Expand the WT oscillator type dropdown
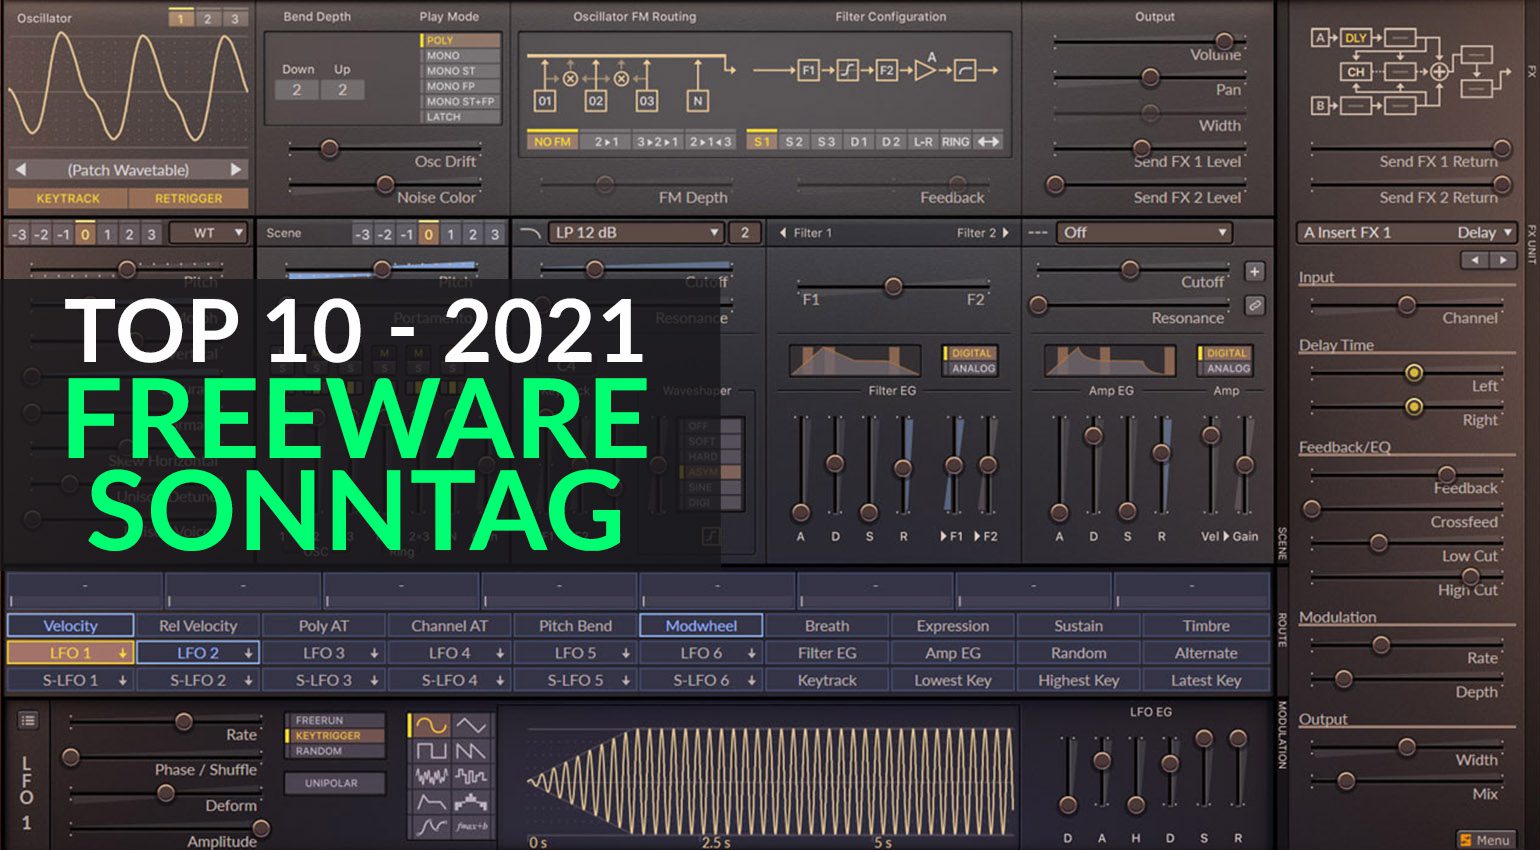The width and height of the screenshot is (1540, 850). pyautogui.click(x=208, y=233)
